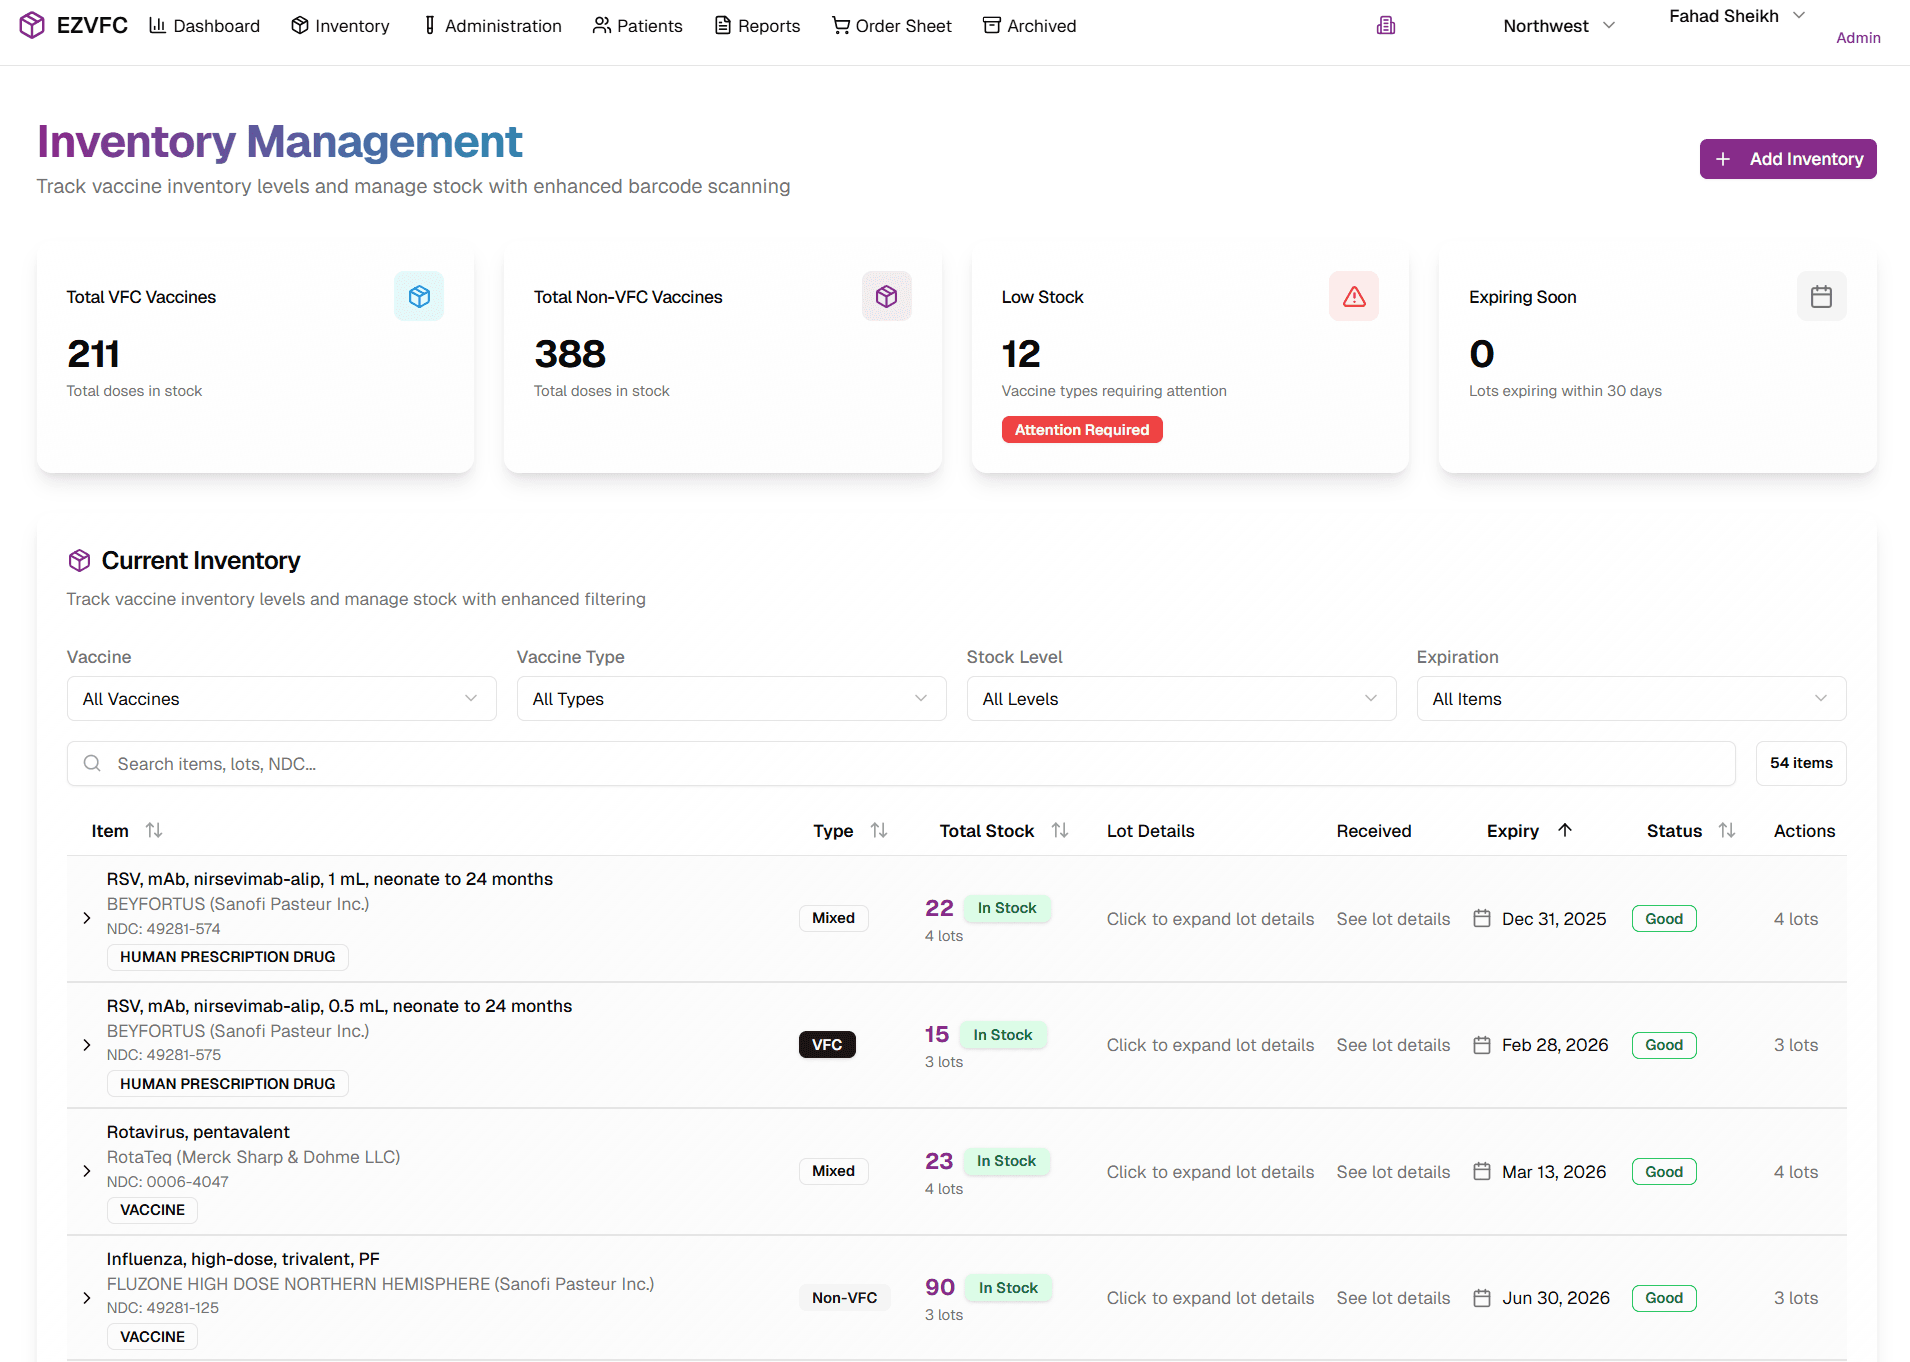The image size is (1910, 1362).
Task: Expand the RotaTeq rotavirus inventory row
Action: (x=86, y=1171)
